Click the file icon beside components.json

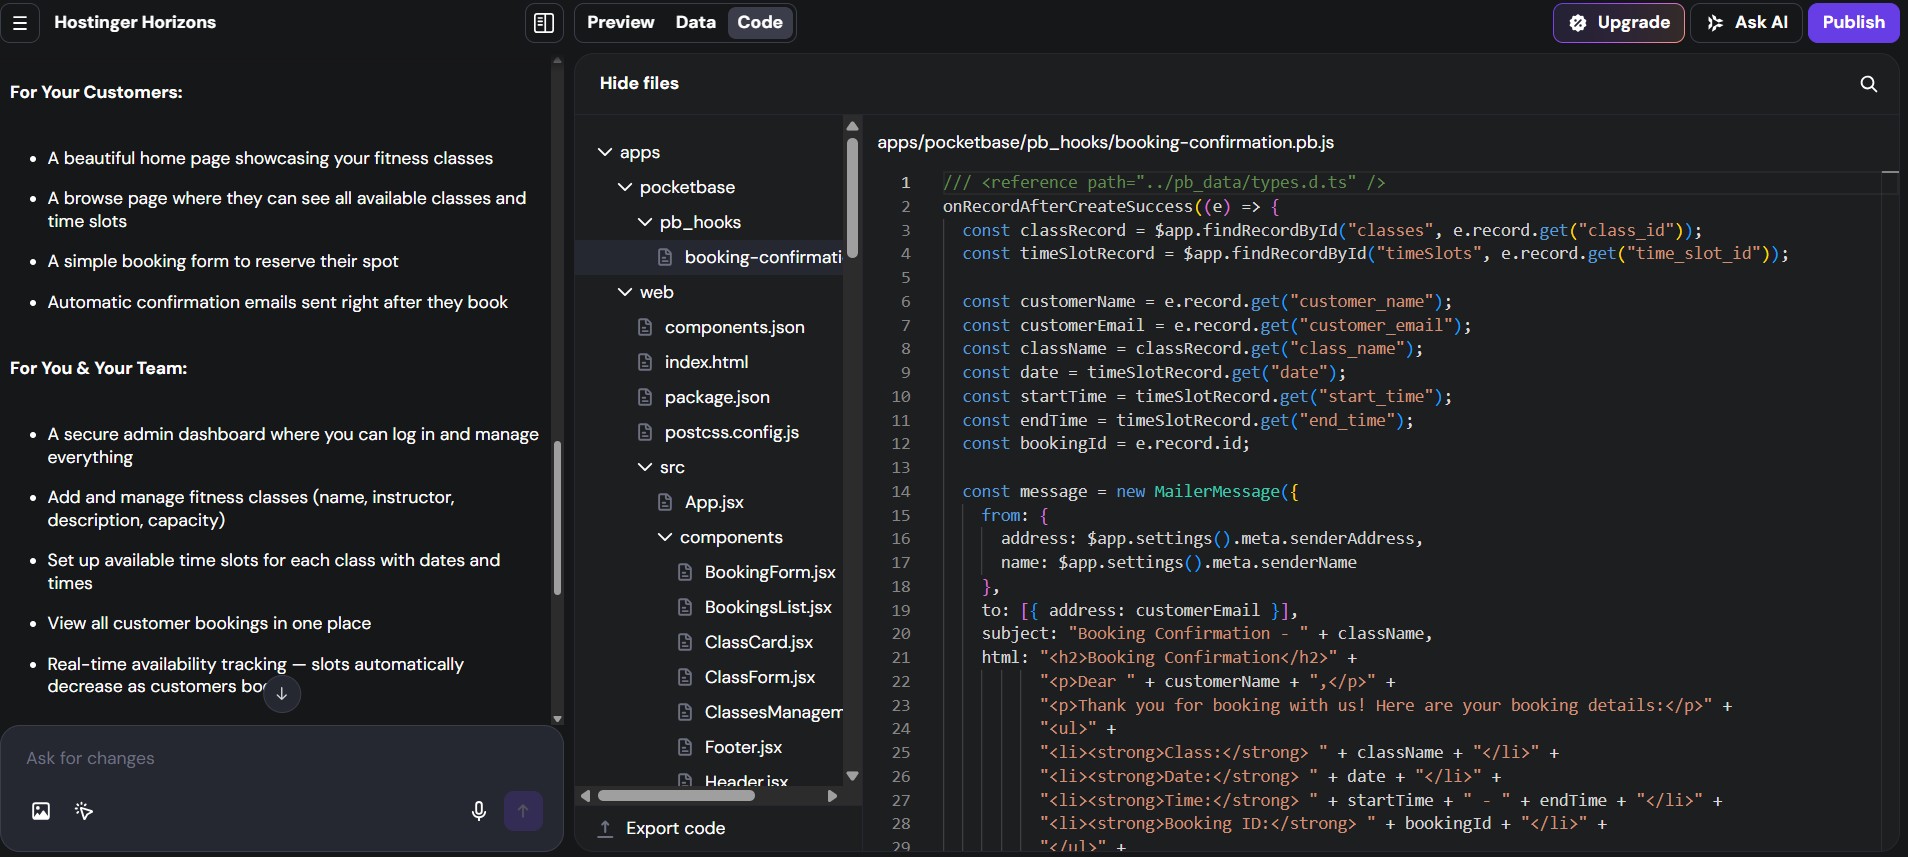[645, 327]
